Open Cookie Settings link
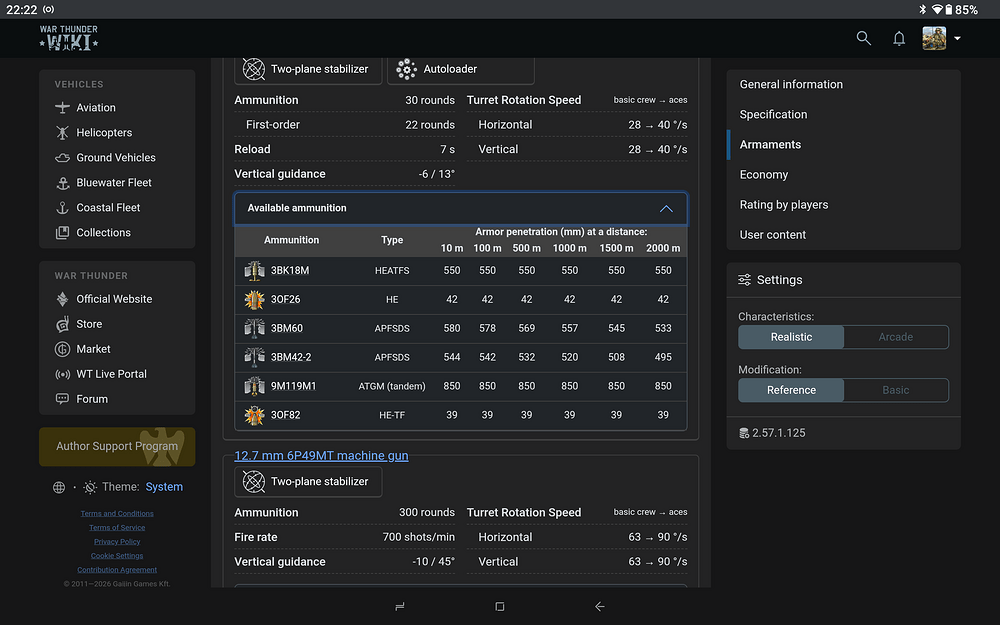This screenshot has height=625, width=1000. point(117,555)
